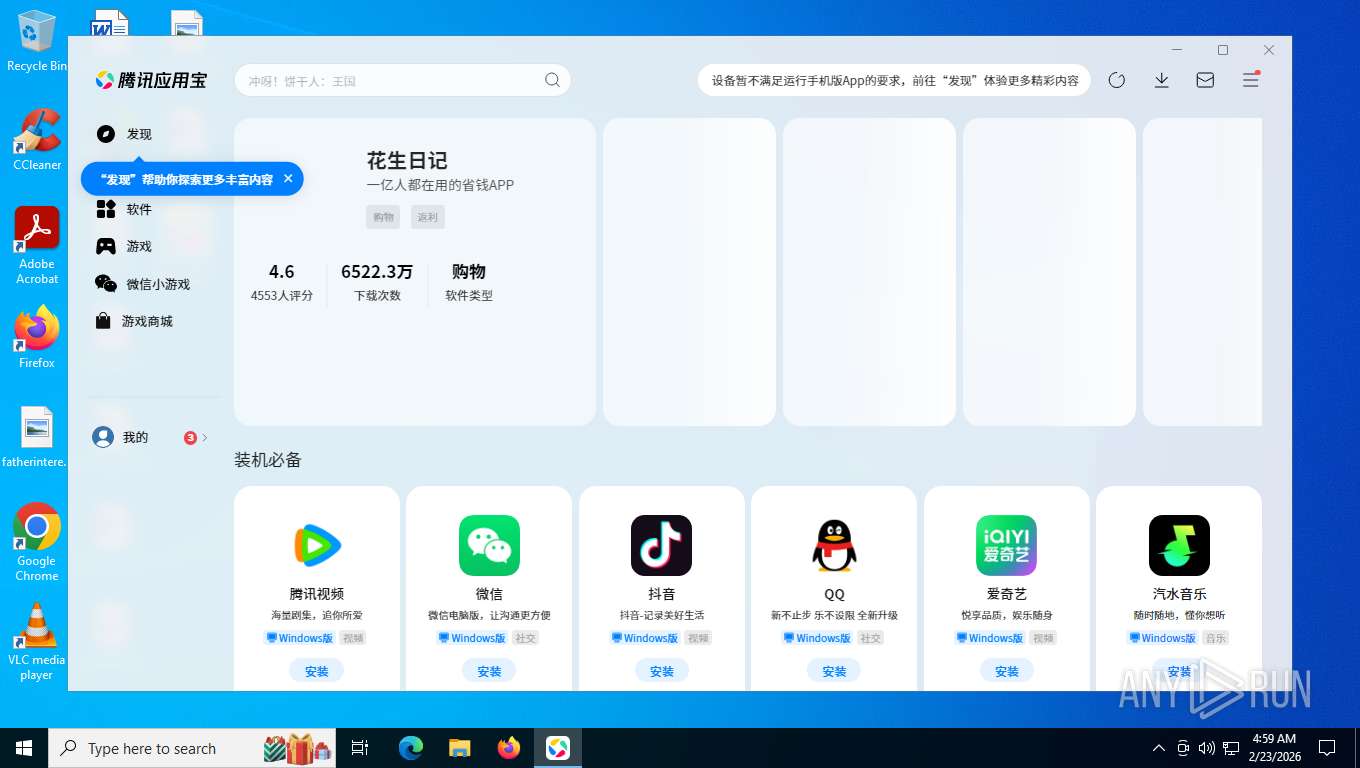Show hidden system tray icons
This screenshot has height=768, width=1360.
(1159, 748)
